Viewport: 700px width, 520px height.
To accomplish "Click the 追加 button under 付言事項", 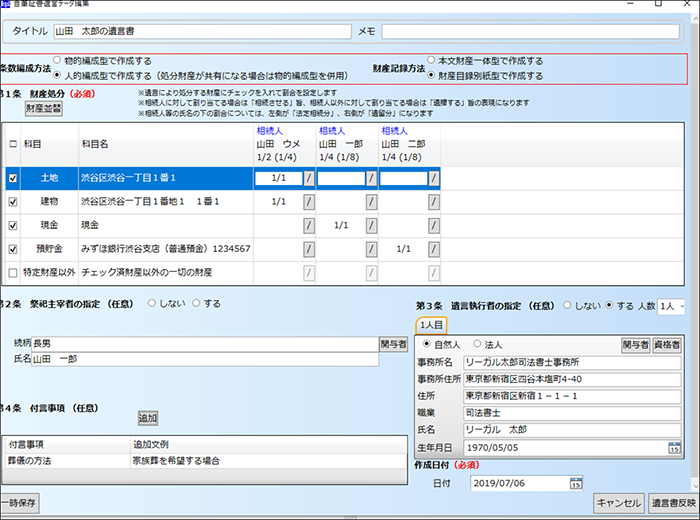I will point(148,418).
